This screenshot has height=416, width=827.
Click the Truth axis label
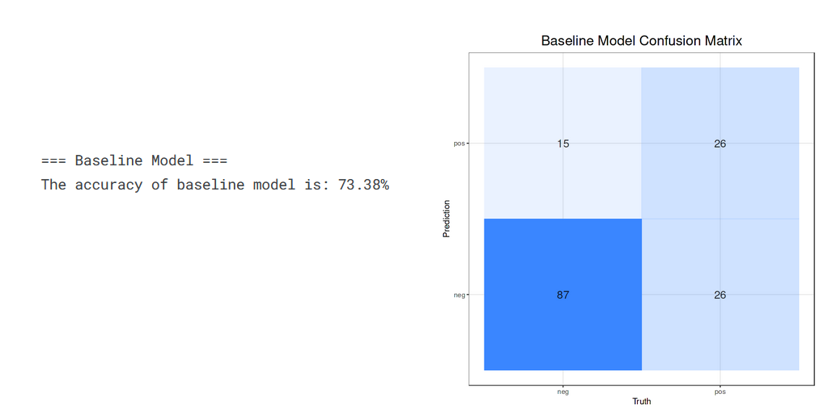(x=641, y=402)
